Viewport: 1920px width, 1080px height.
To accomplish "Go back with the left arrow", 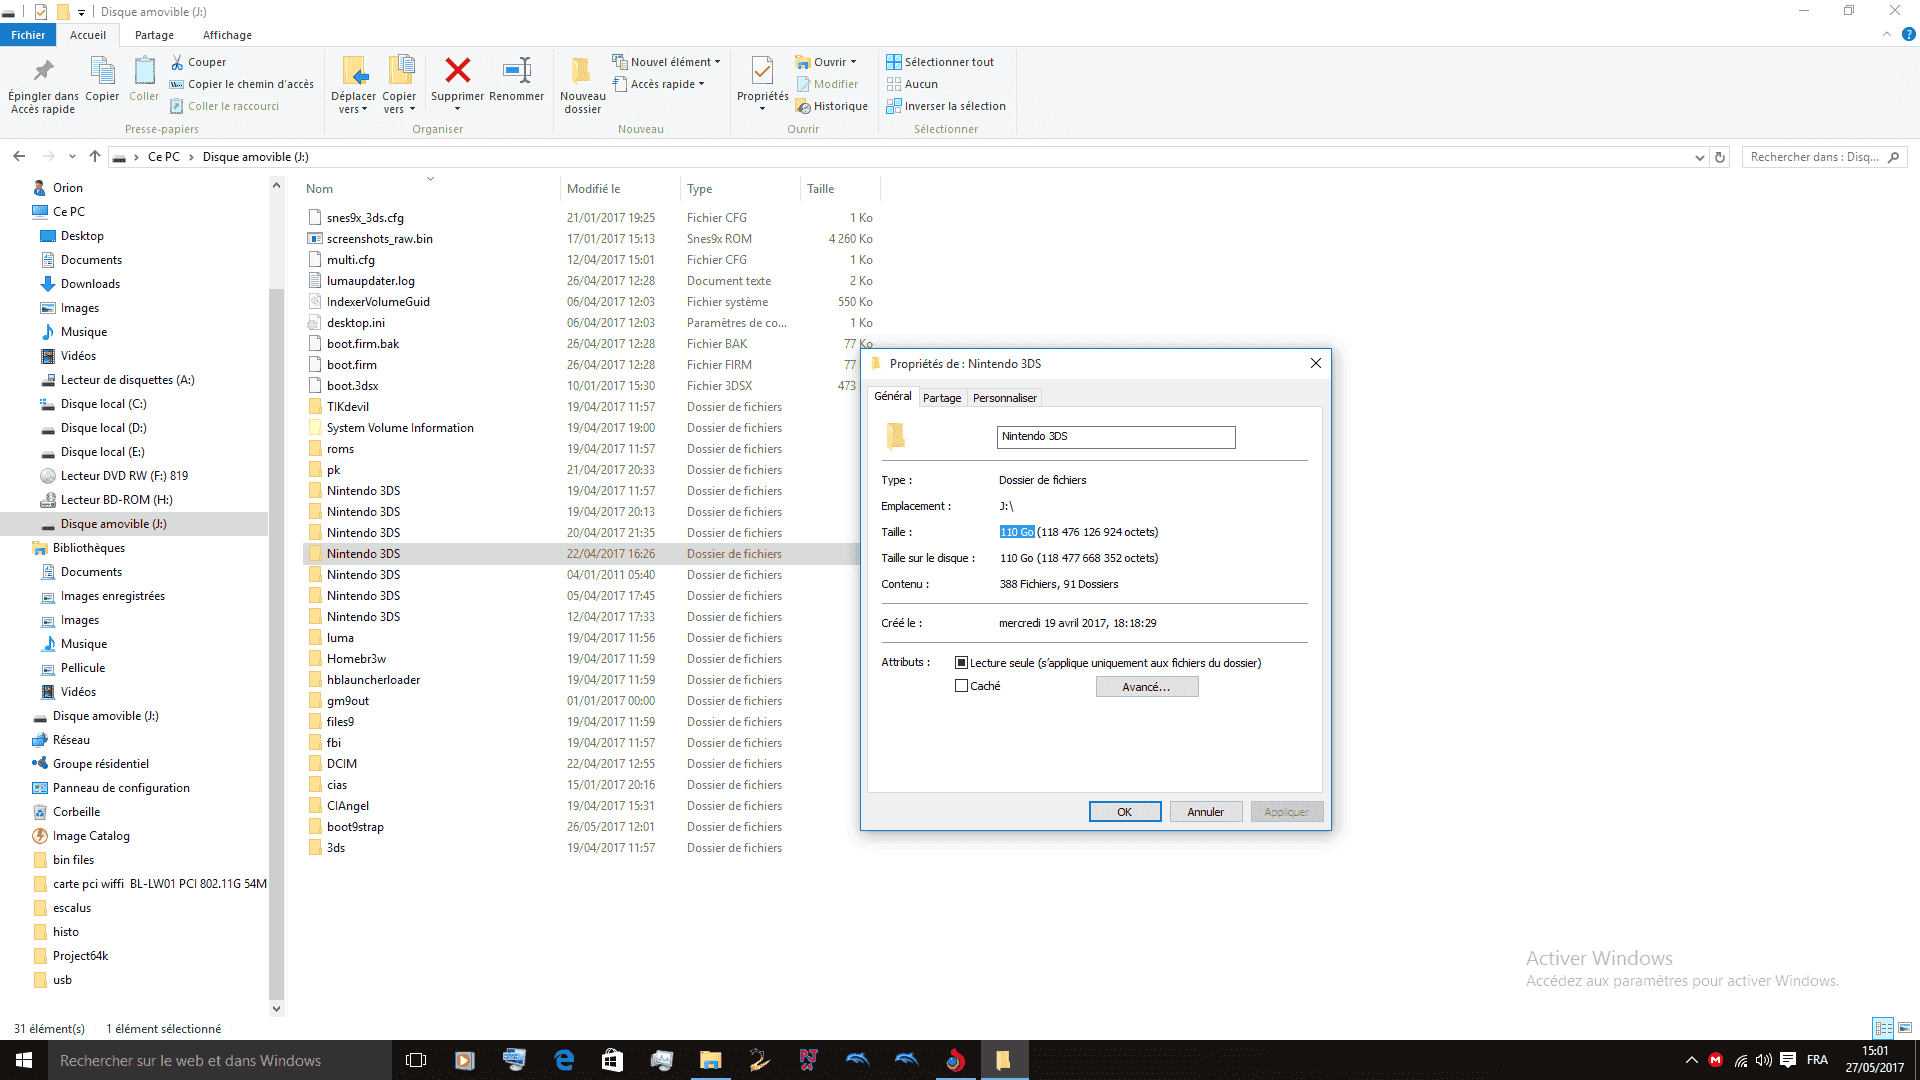I will coord(19,157).
